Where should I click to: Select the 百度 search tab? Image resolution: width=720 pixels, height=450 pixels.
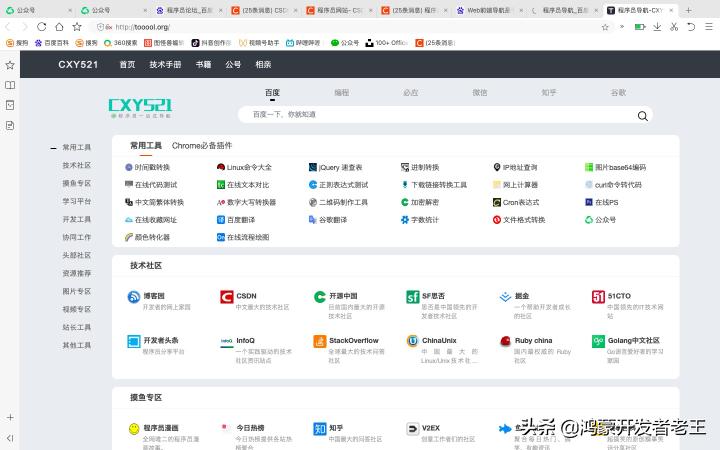272,93
